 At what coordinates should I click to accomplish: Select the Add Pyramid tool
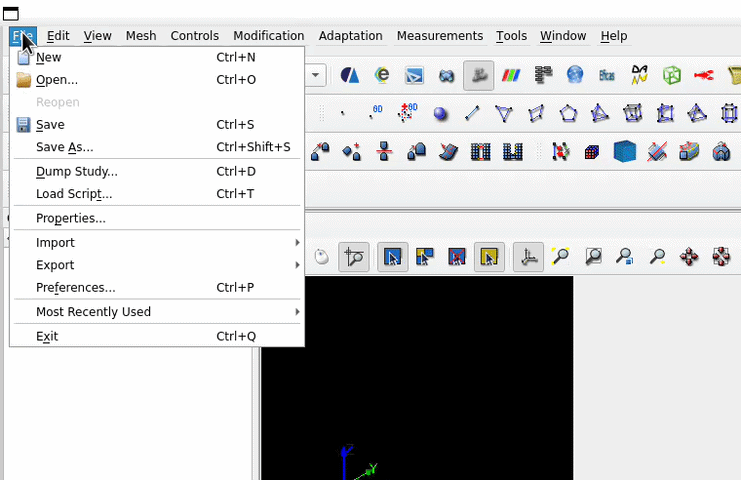697,113
